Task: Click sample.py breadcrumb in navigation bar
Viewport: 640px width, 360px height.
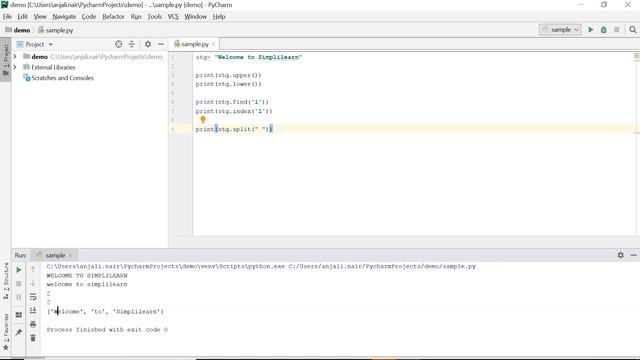Action: [x=56, y=30]
